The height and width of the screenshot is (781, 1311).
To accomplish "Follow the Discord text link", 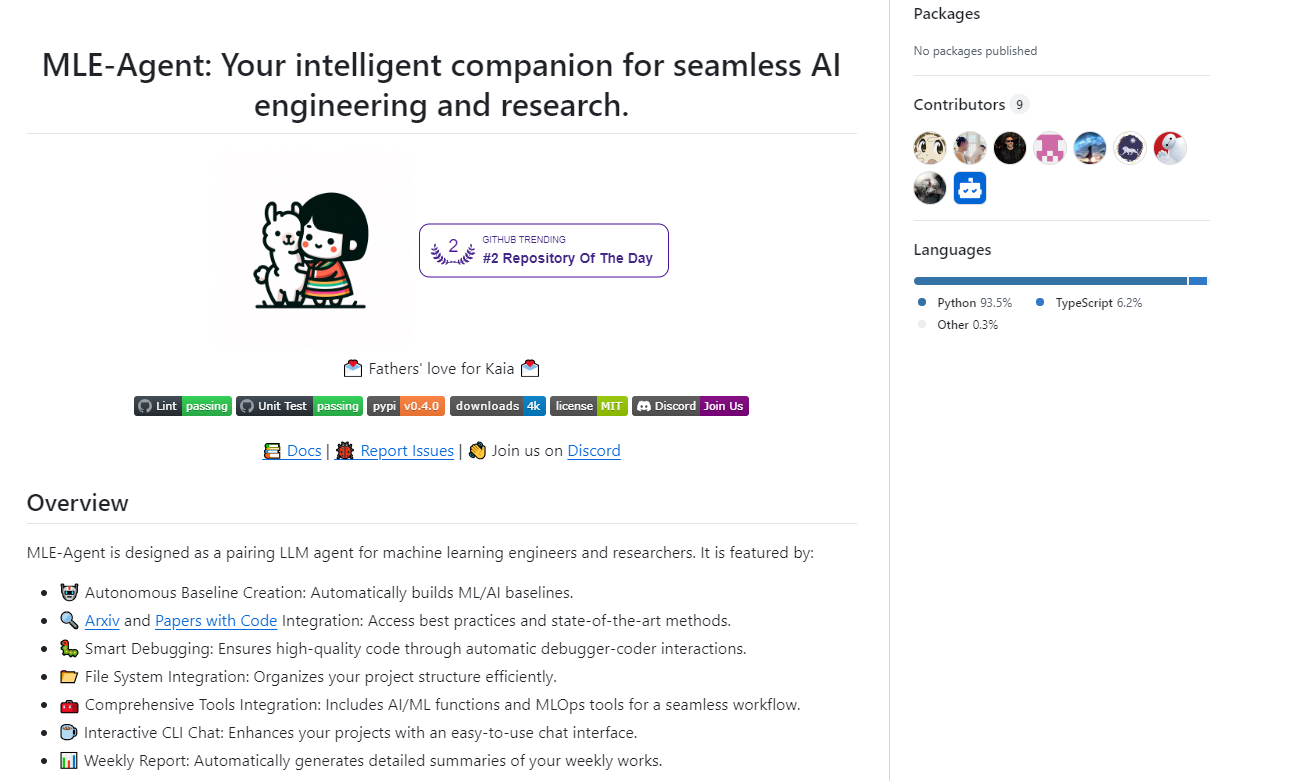I will pyautogui.click(x=594, y=451).
